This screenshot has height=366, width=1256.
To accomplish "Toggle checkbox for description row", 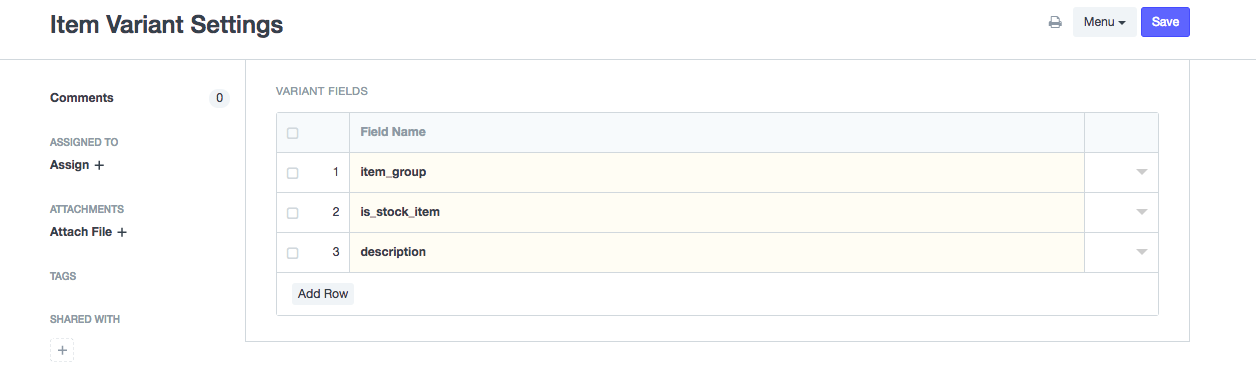I will [292, 253].
